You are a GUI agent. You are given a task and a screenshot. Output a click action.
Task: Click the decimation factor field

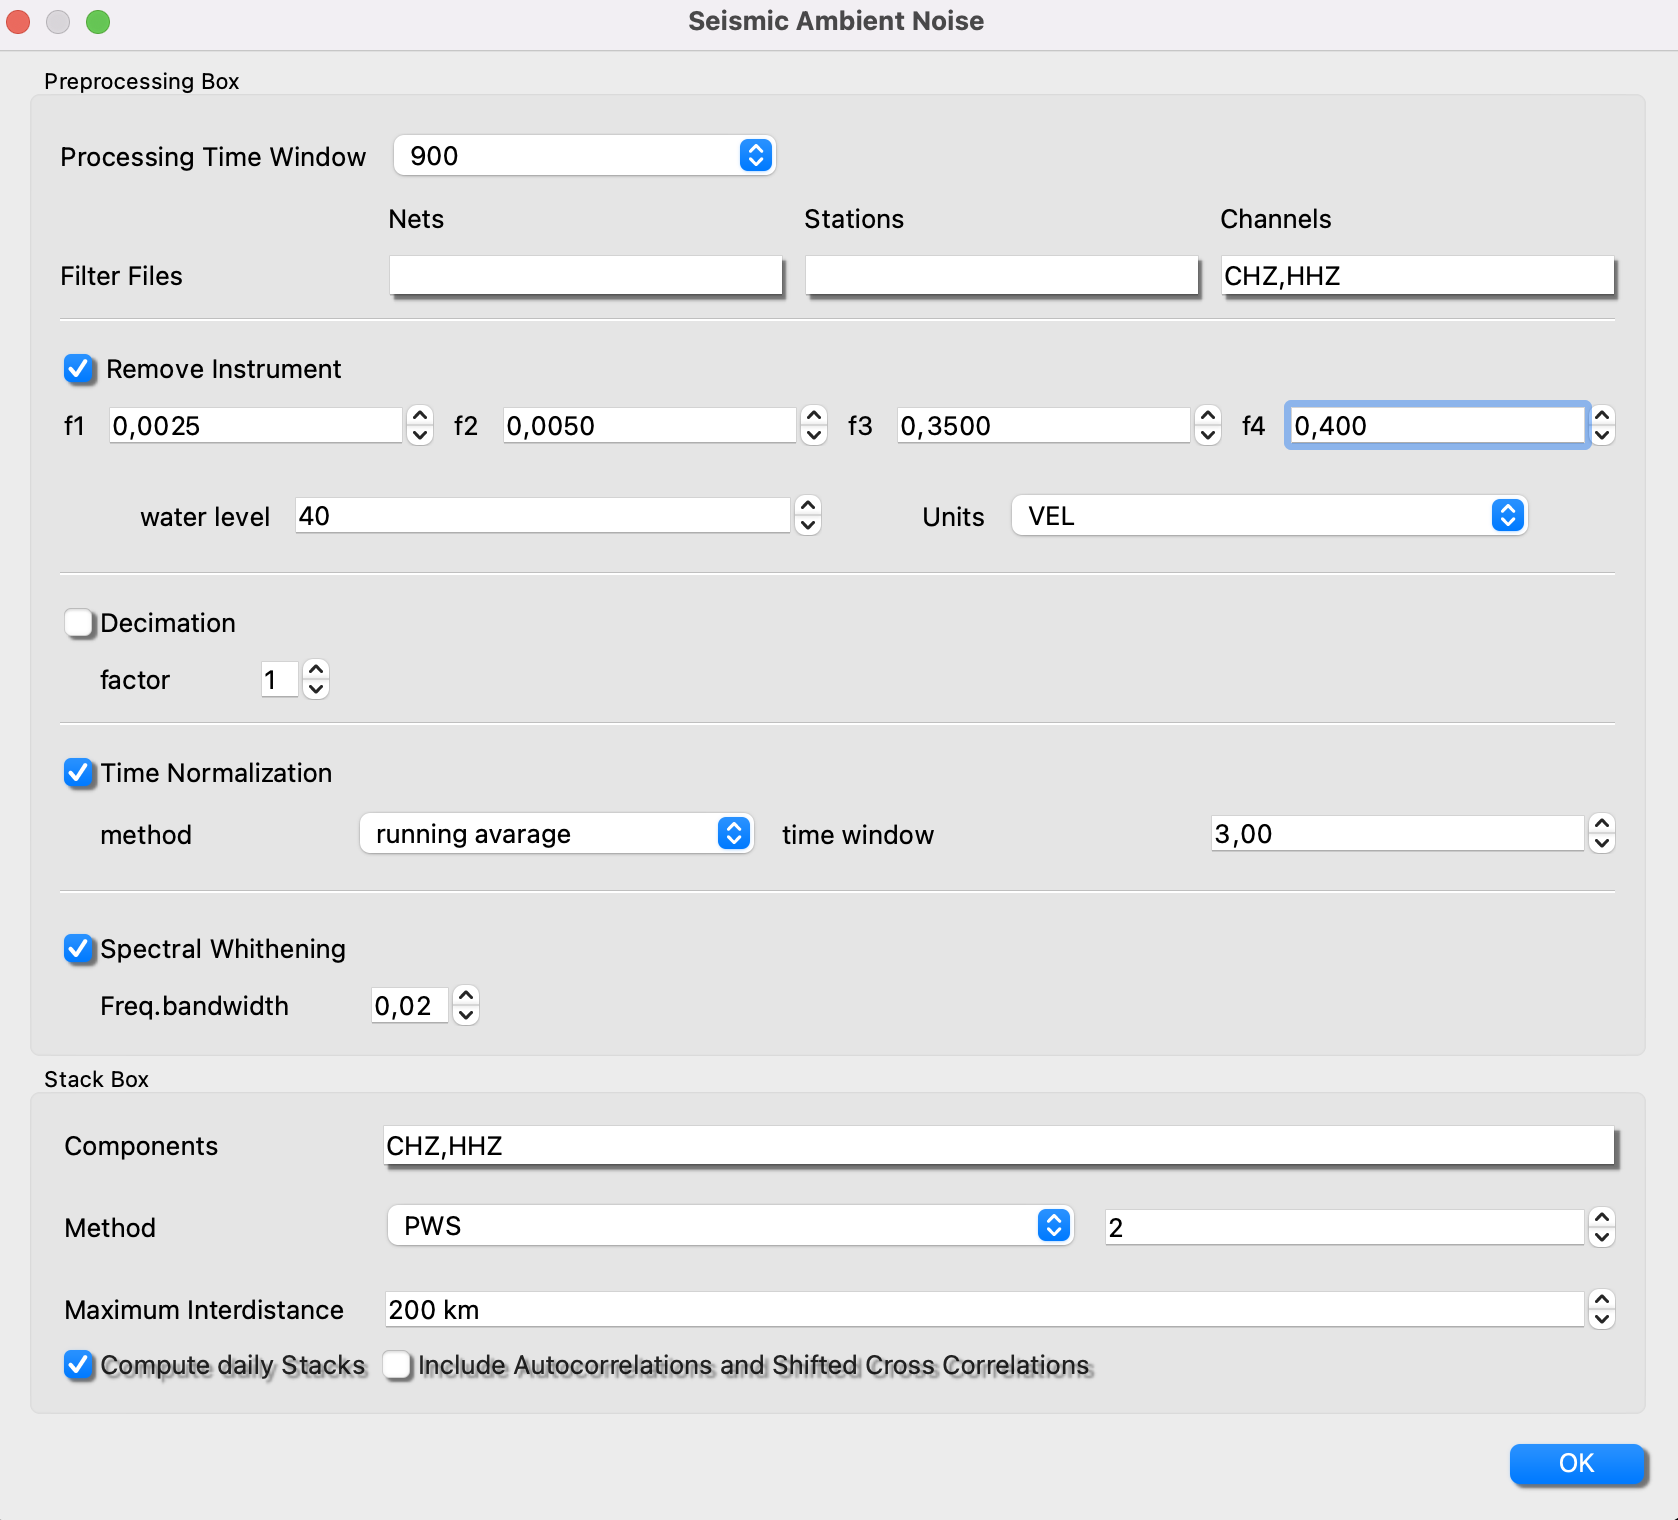(280, 680)
